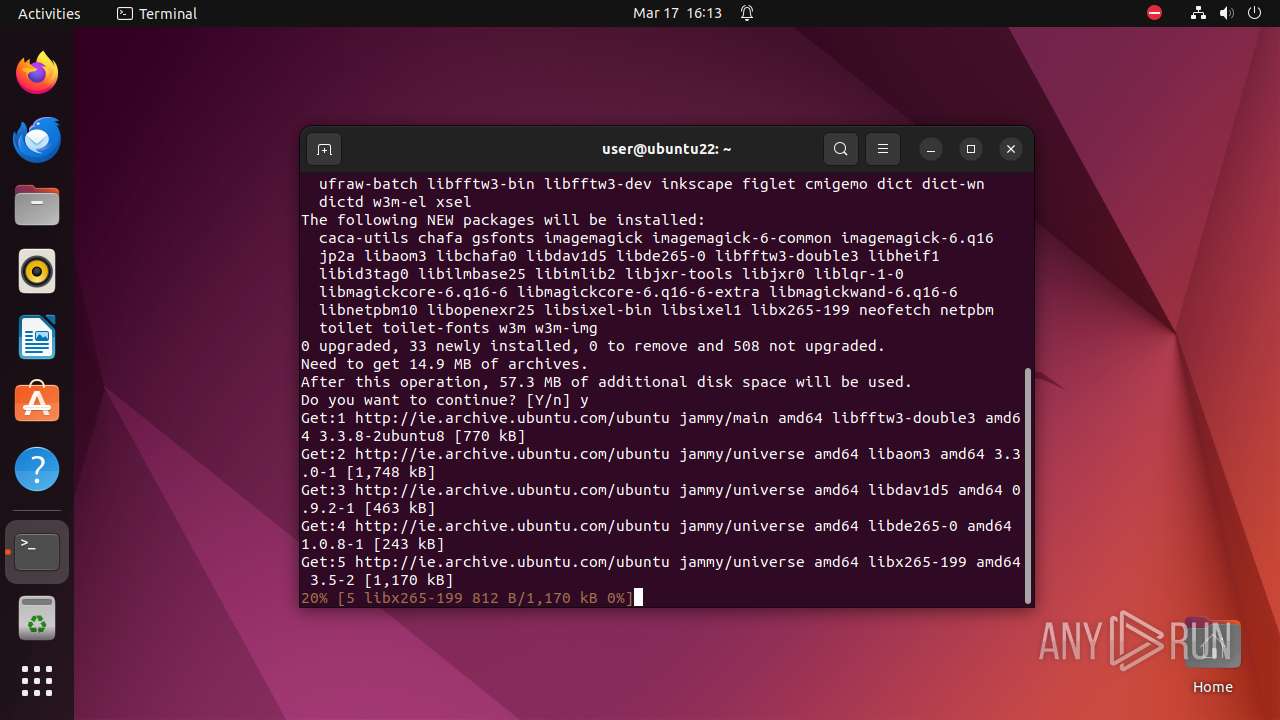Click the 'Get:3' libdav1d5 download line

pyautogui.click(x=661, y=499)
